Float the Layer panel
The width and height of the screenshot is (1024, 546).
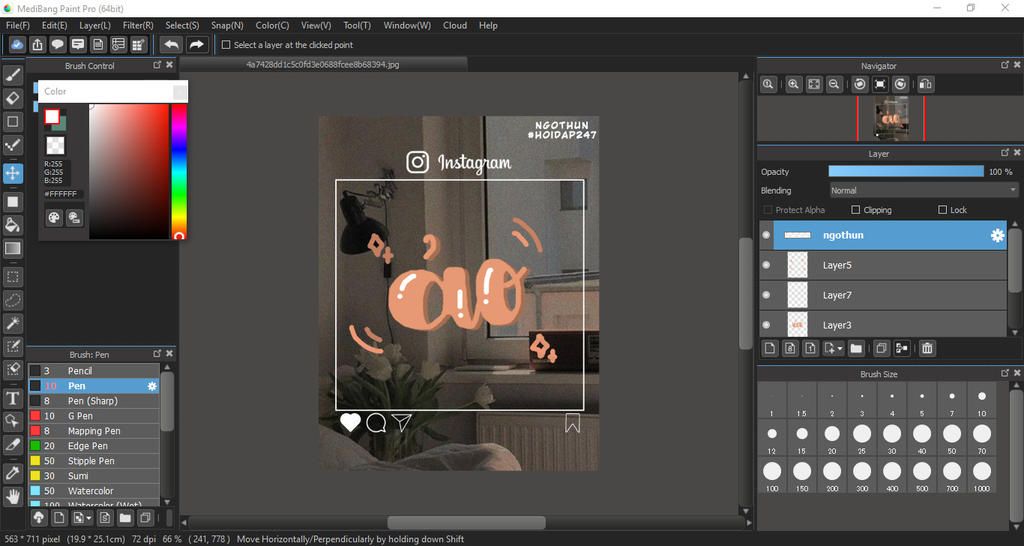click(1004, 153)
